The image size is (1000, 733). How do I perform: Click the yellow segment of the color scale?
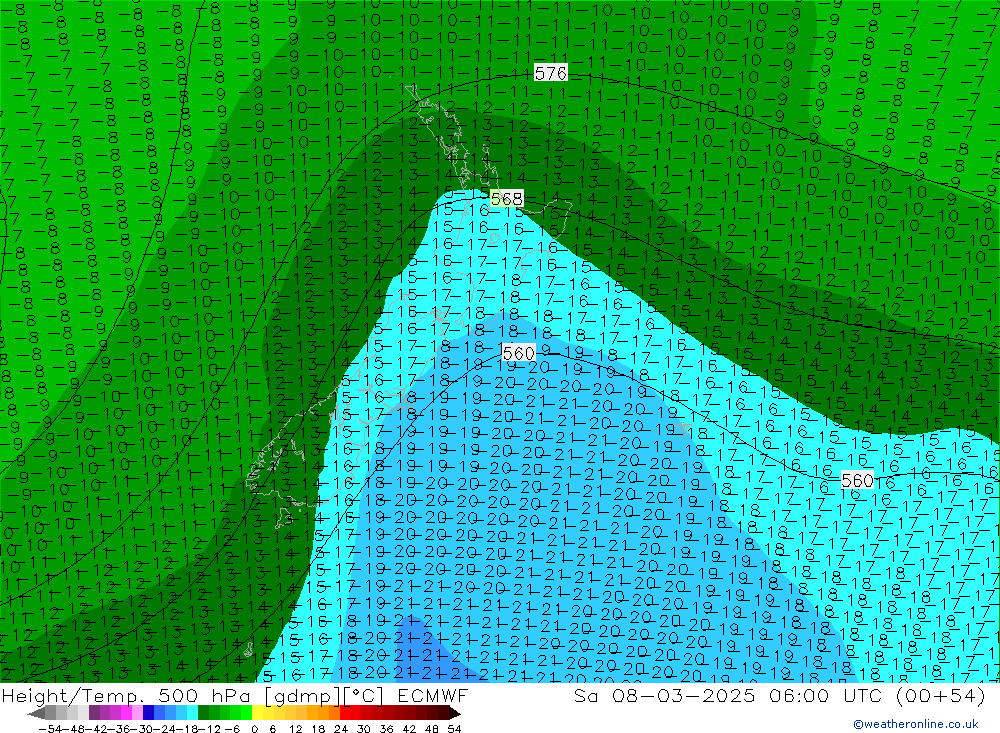click(x=257, y=713)
